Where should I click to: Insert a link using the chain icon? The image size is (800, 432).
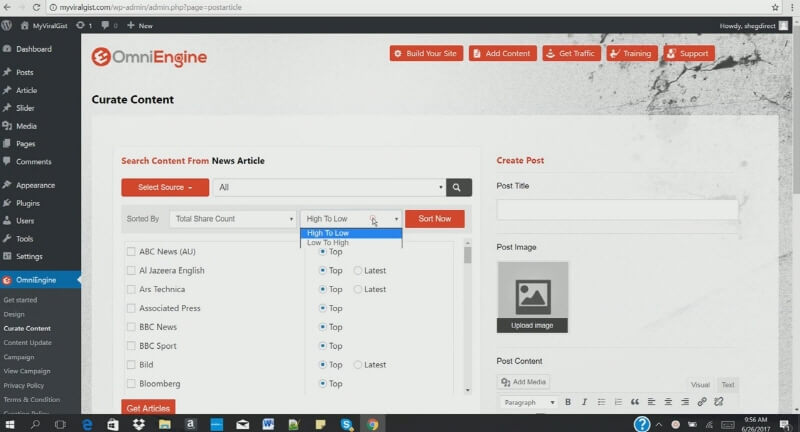(x=702, y=402)
